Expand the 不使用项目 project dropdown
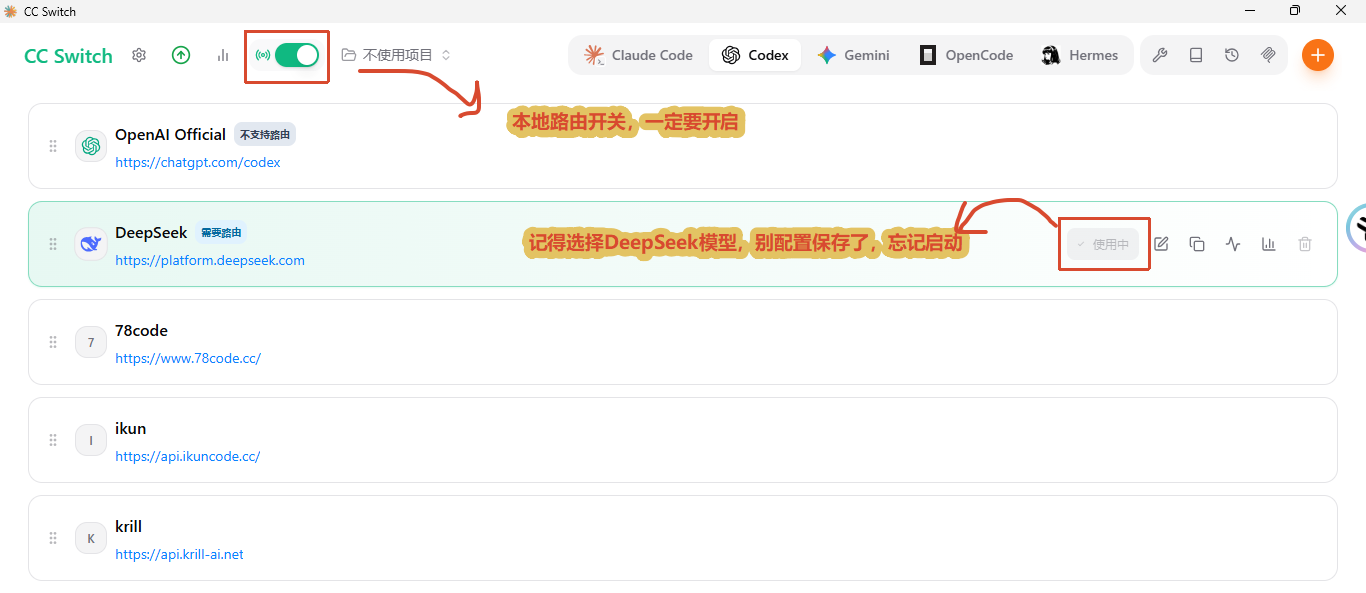The height and width of the screenshot is (593, 1366). [x=397, y=55]
